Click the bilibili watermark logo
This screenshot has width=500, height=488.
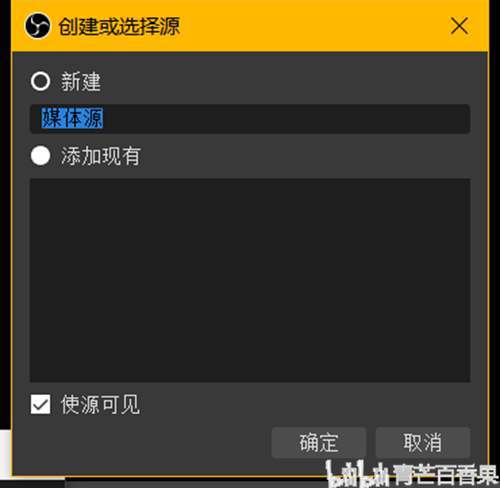357,474
